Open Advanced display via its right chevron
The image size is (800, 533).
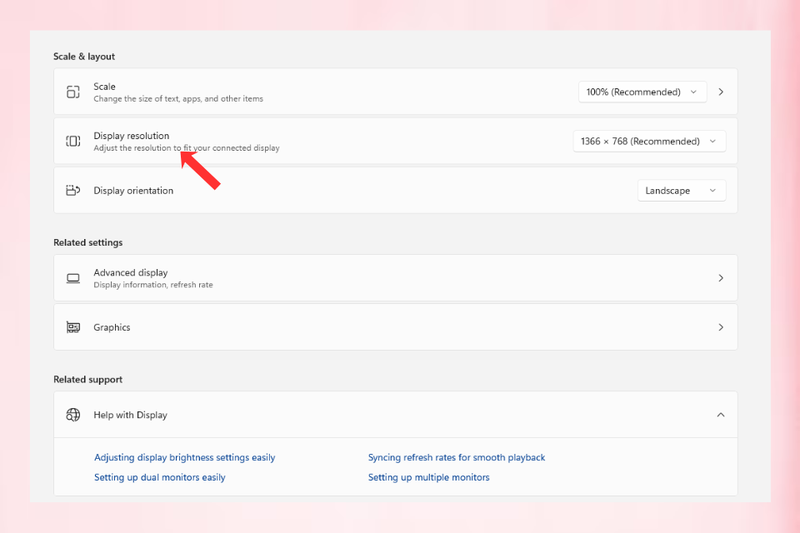pyautogui.click(x=721, y=278)
